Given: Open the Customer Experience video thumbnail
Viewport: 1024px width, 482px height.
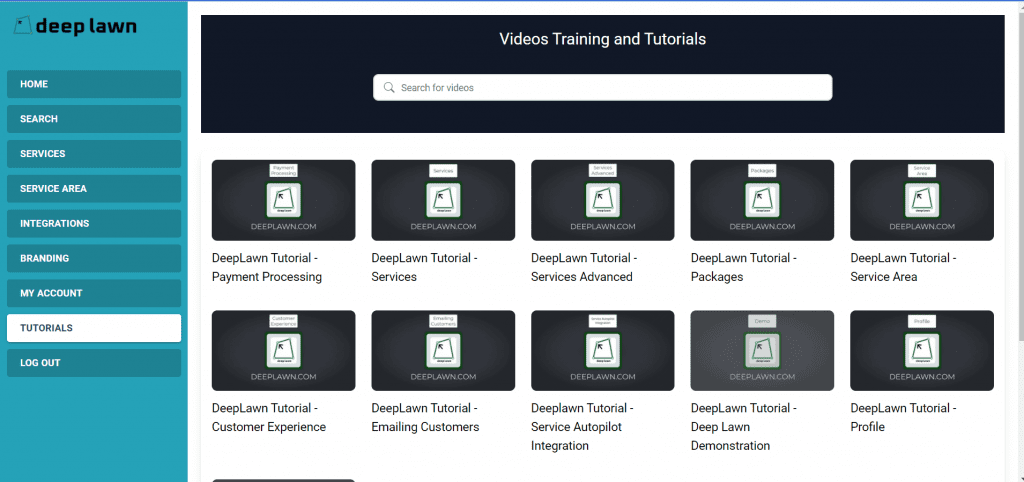Looking at the screenshot, I should (x=283, y=351).
